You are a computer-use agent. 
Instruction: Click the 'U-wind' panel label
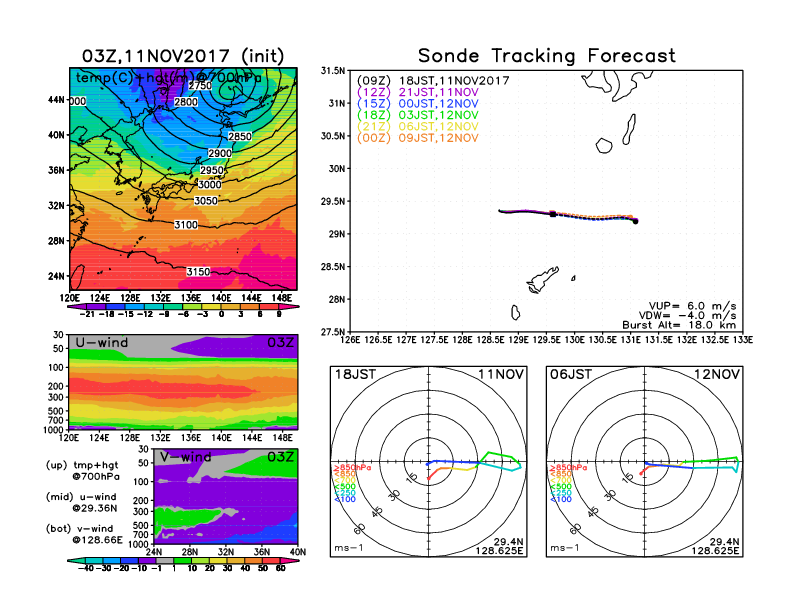click(x=102, y=343)
